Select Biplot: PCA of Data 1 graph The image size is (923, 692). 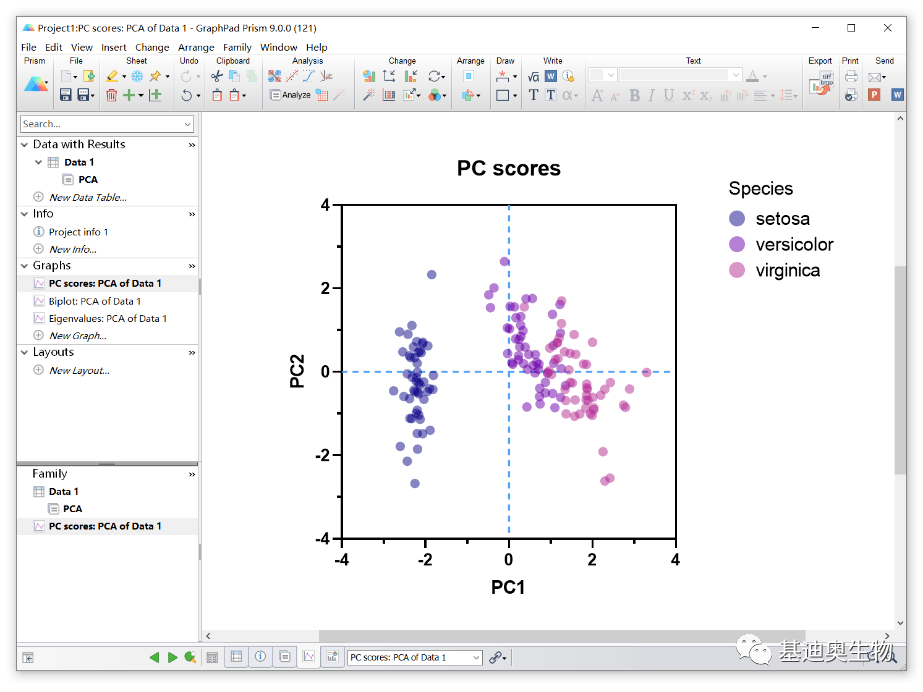(x=94, y=301)
